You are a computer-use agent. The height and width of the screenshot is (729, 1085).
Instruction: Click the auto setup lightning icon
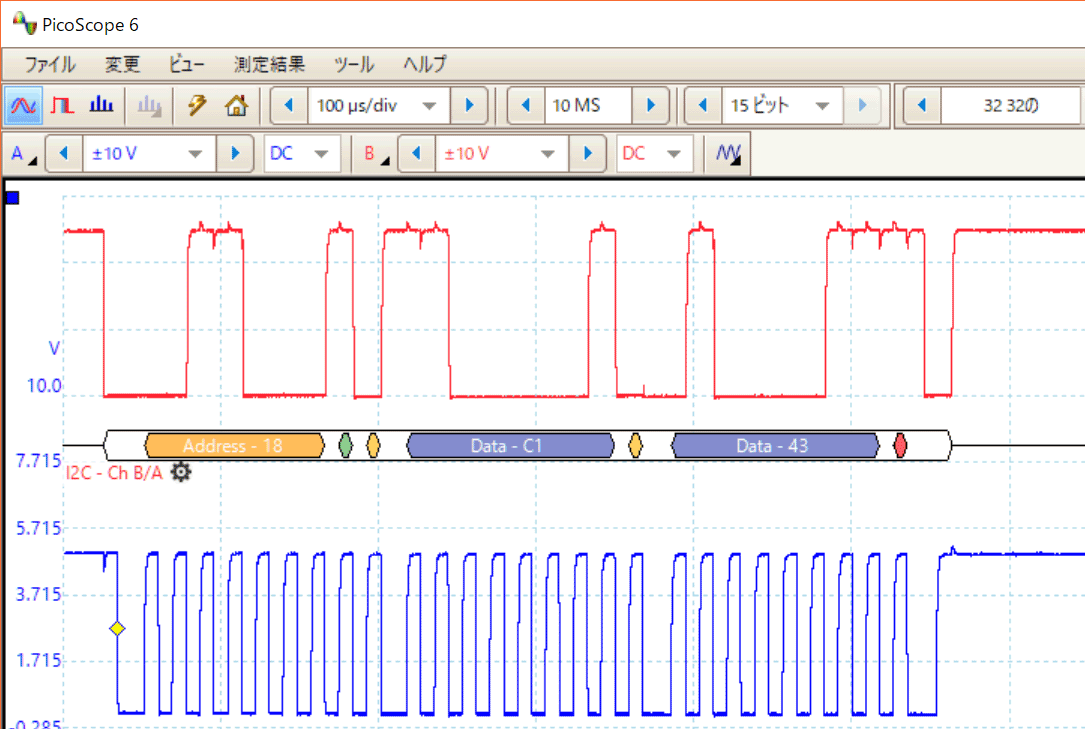(x=197, y=105)
